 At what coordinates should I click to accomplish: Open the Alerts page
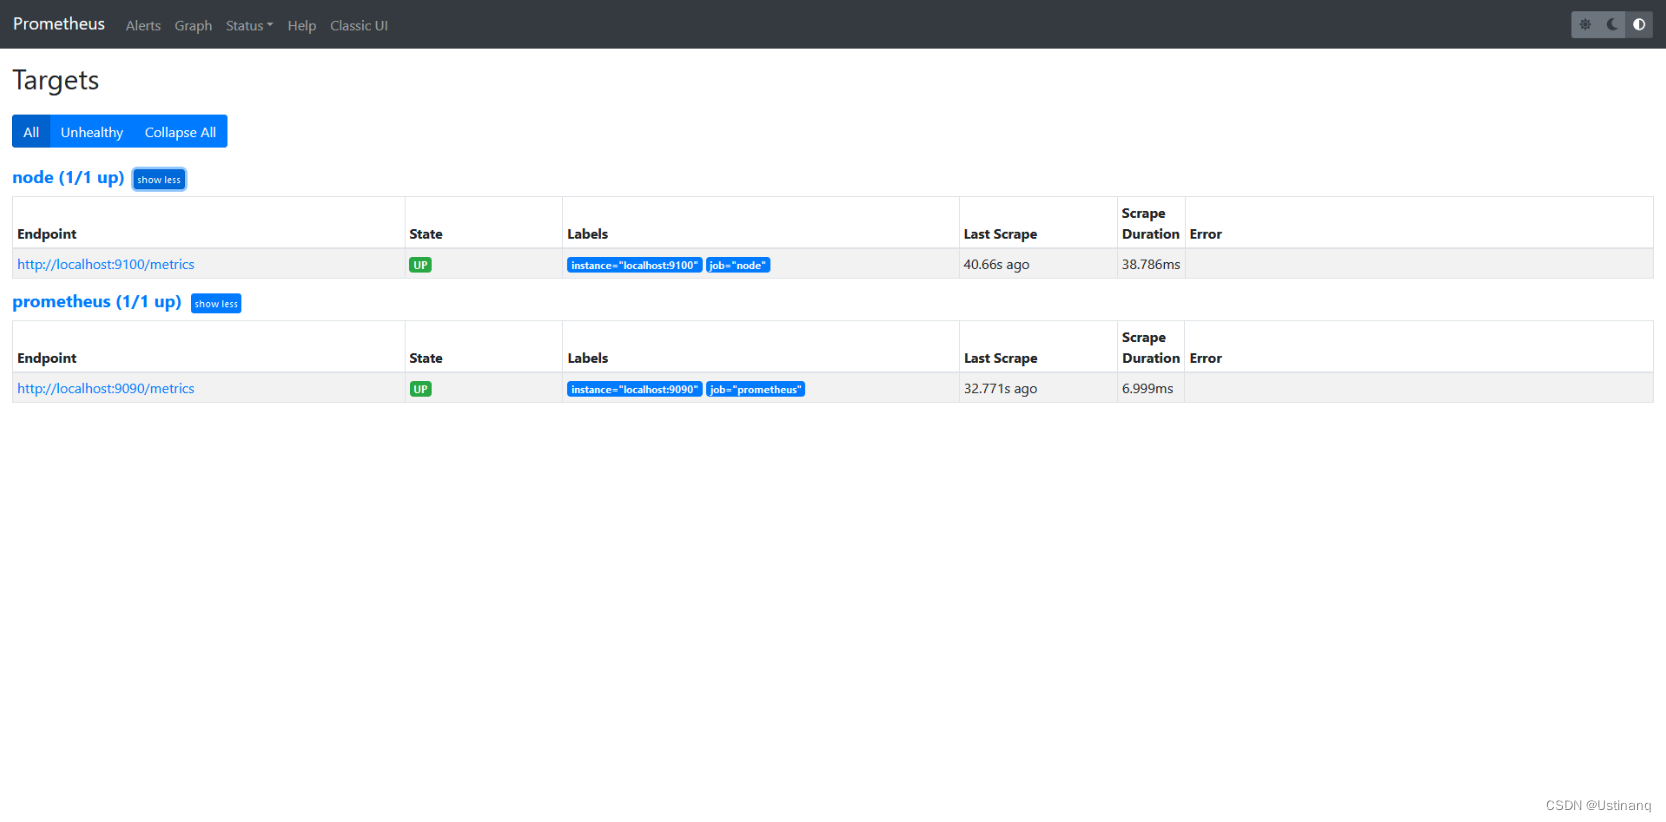click(x=143, y=26)
